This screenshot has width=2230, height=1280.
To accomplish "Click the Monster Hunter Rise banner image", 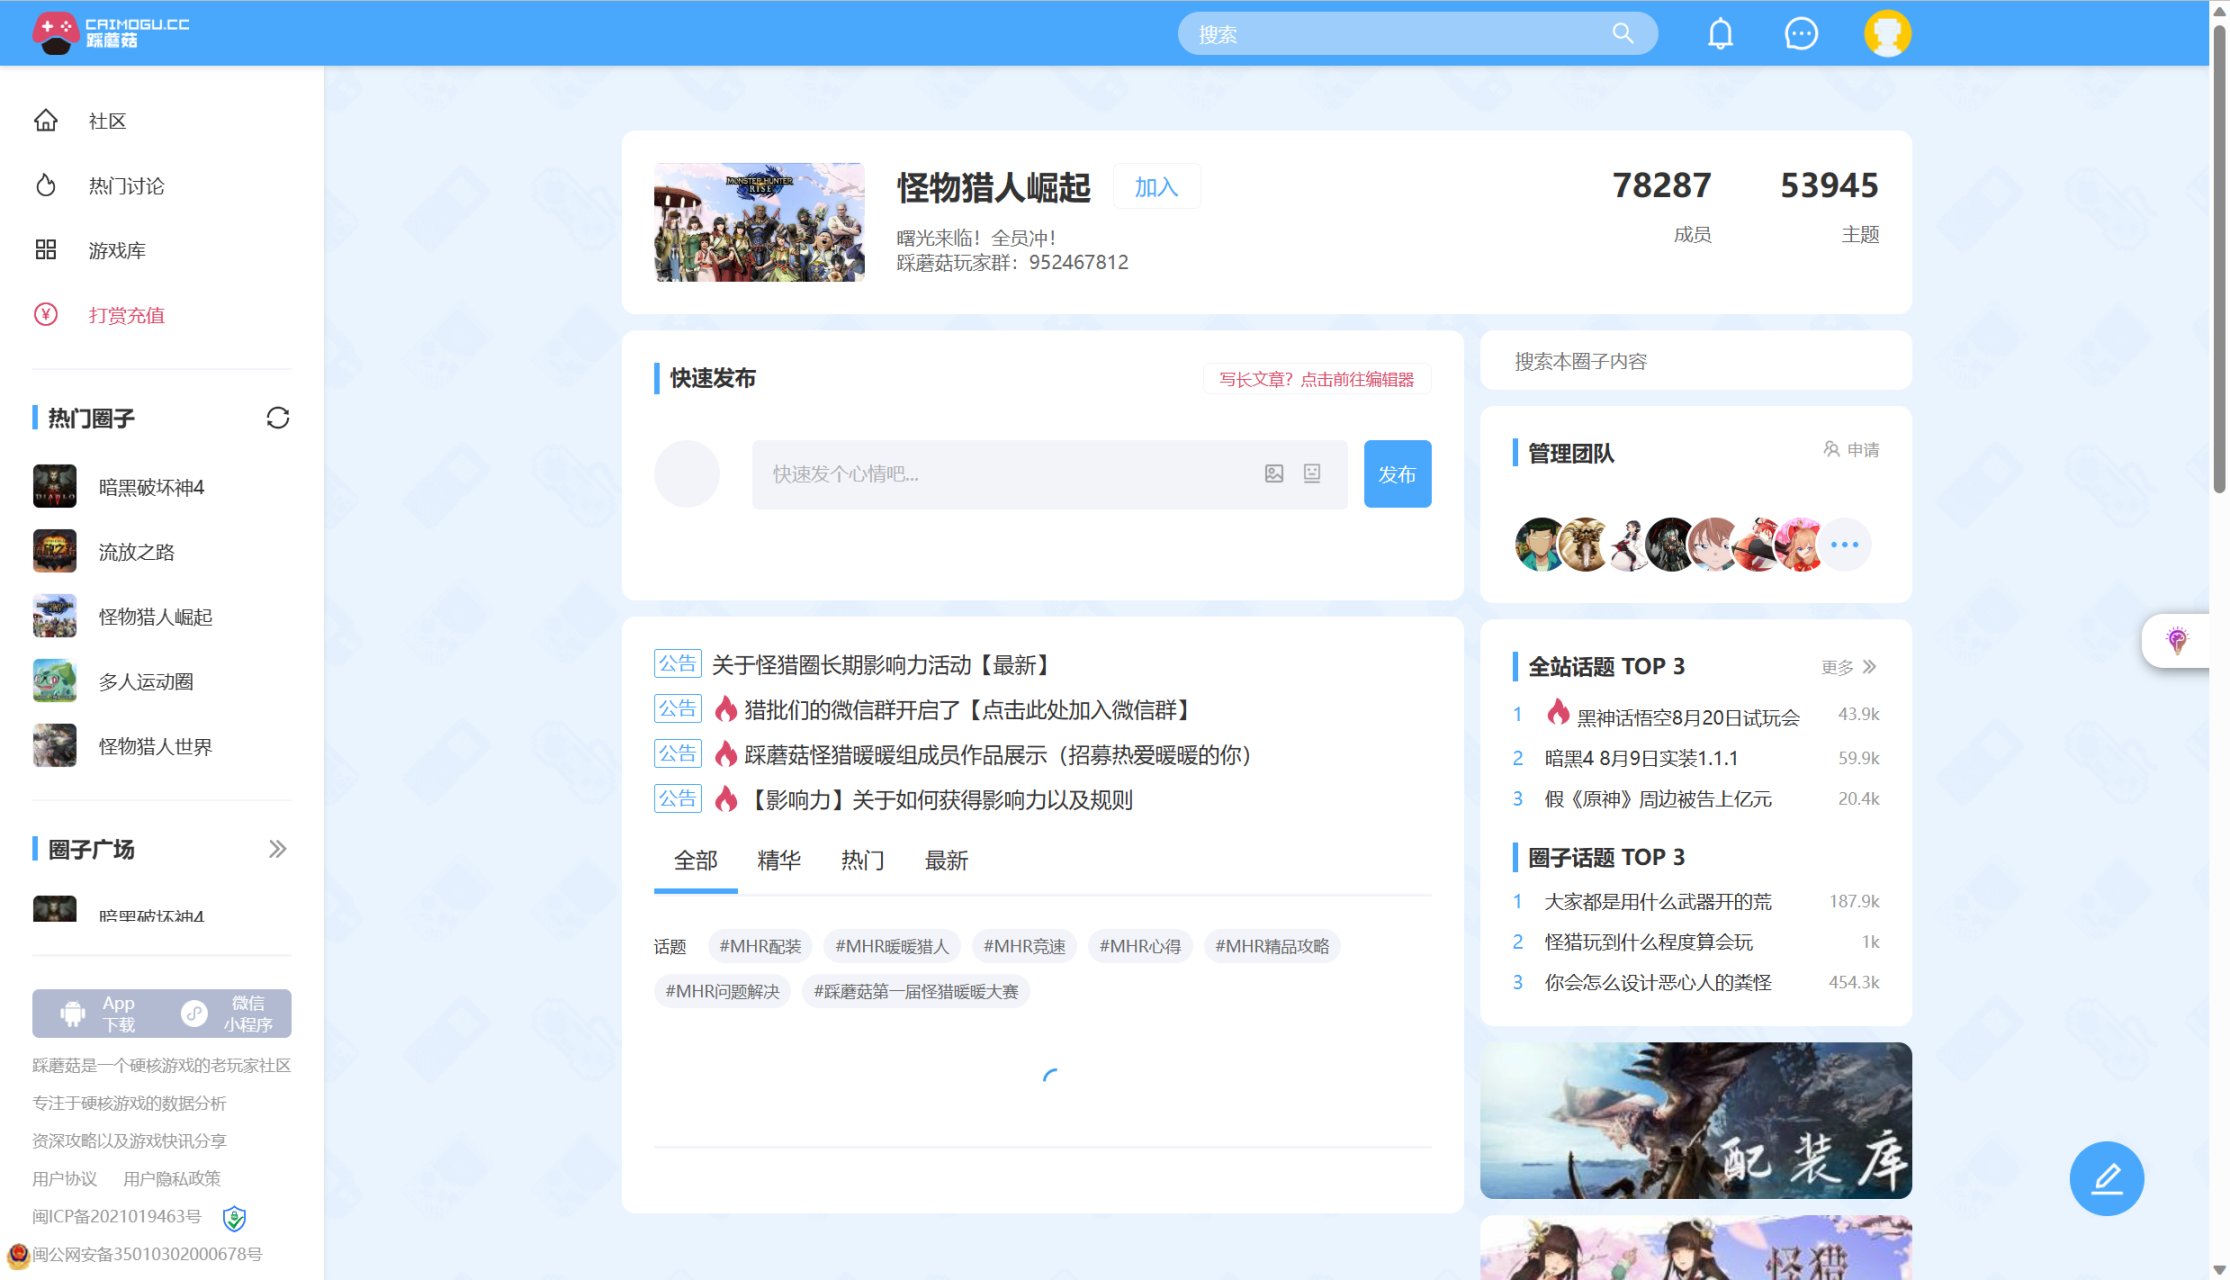I will click(759, 222).
